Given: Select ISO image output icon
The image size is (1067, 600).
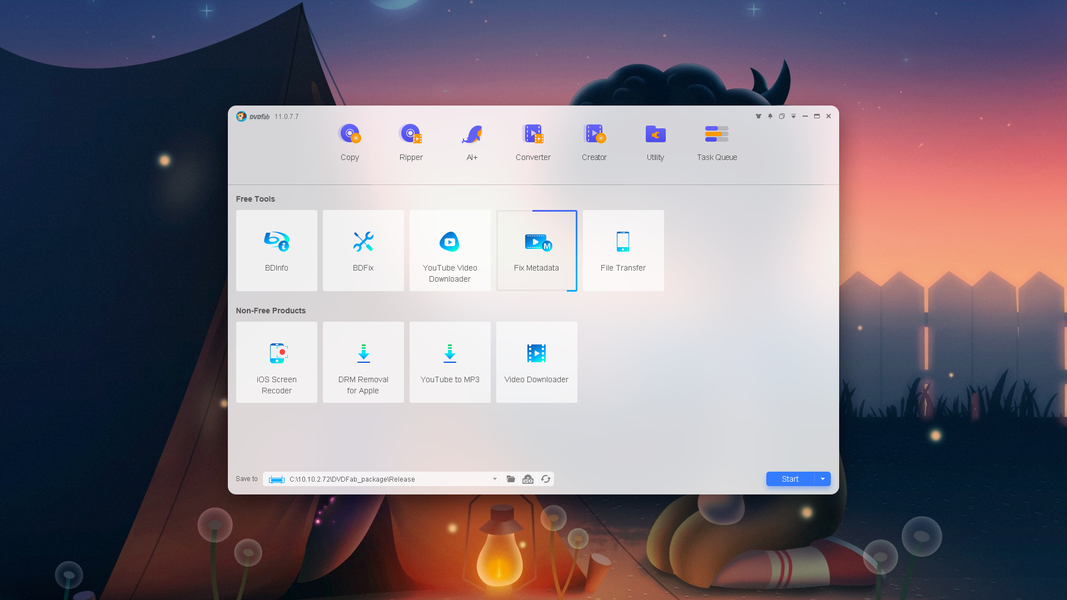Looking at the screenshot, I should pos(528,479).
